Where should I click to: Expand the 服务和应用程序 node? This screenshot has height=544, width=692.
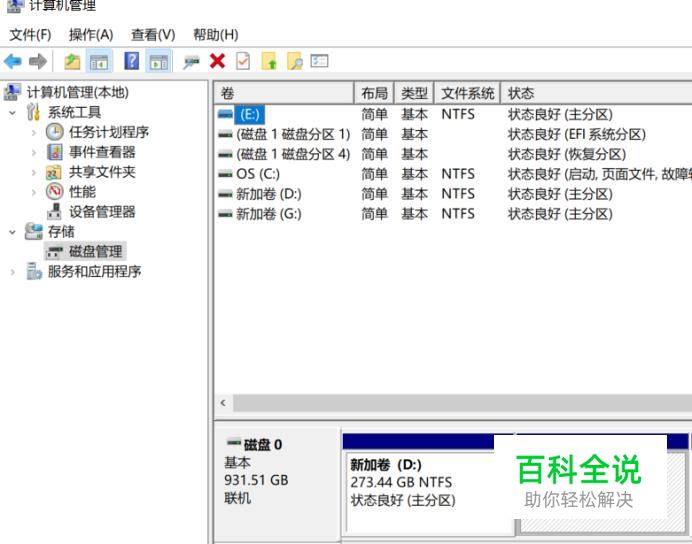tap(12, 272)
